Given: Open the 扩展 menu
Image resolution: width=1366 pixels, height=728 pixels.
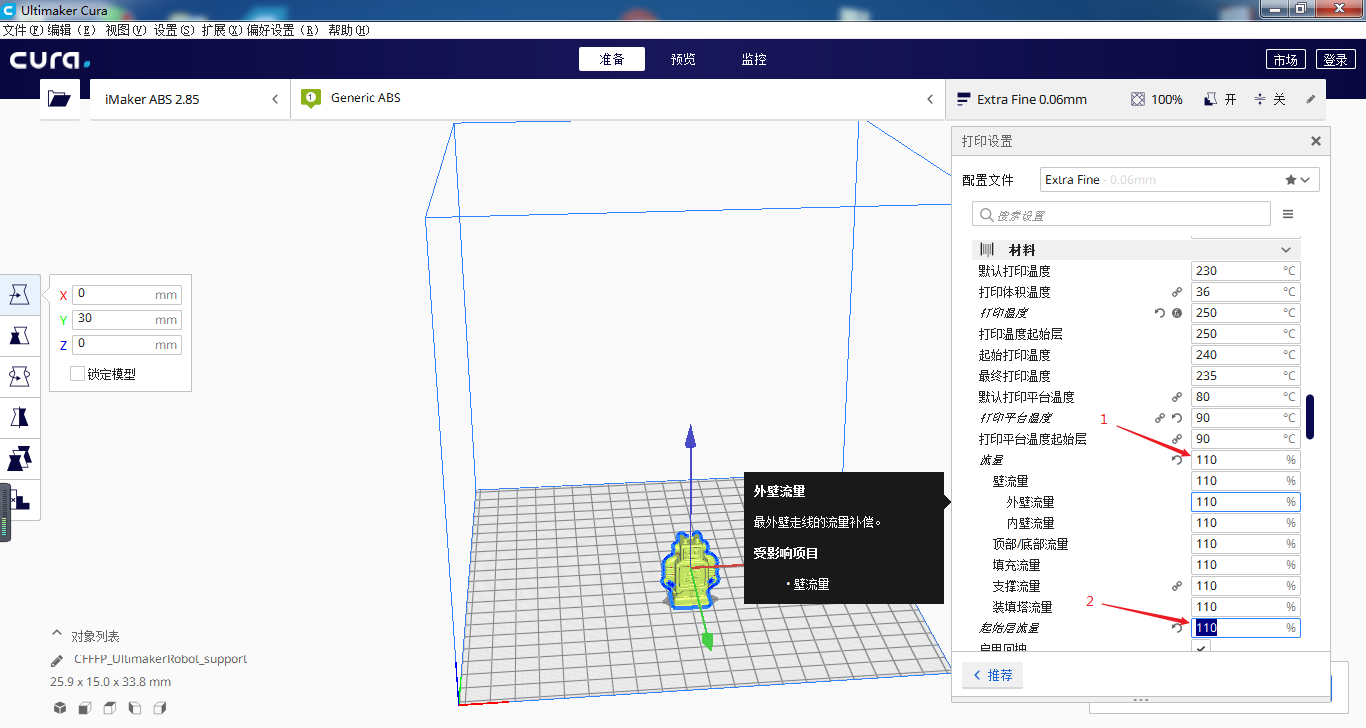Looking at the screenshot, I should (x=221, y=30).
